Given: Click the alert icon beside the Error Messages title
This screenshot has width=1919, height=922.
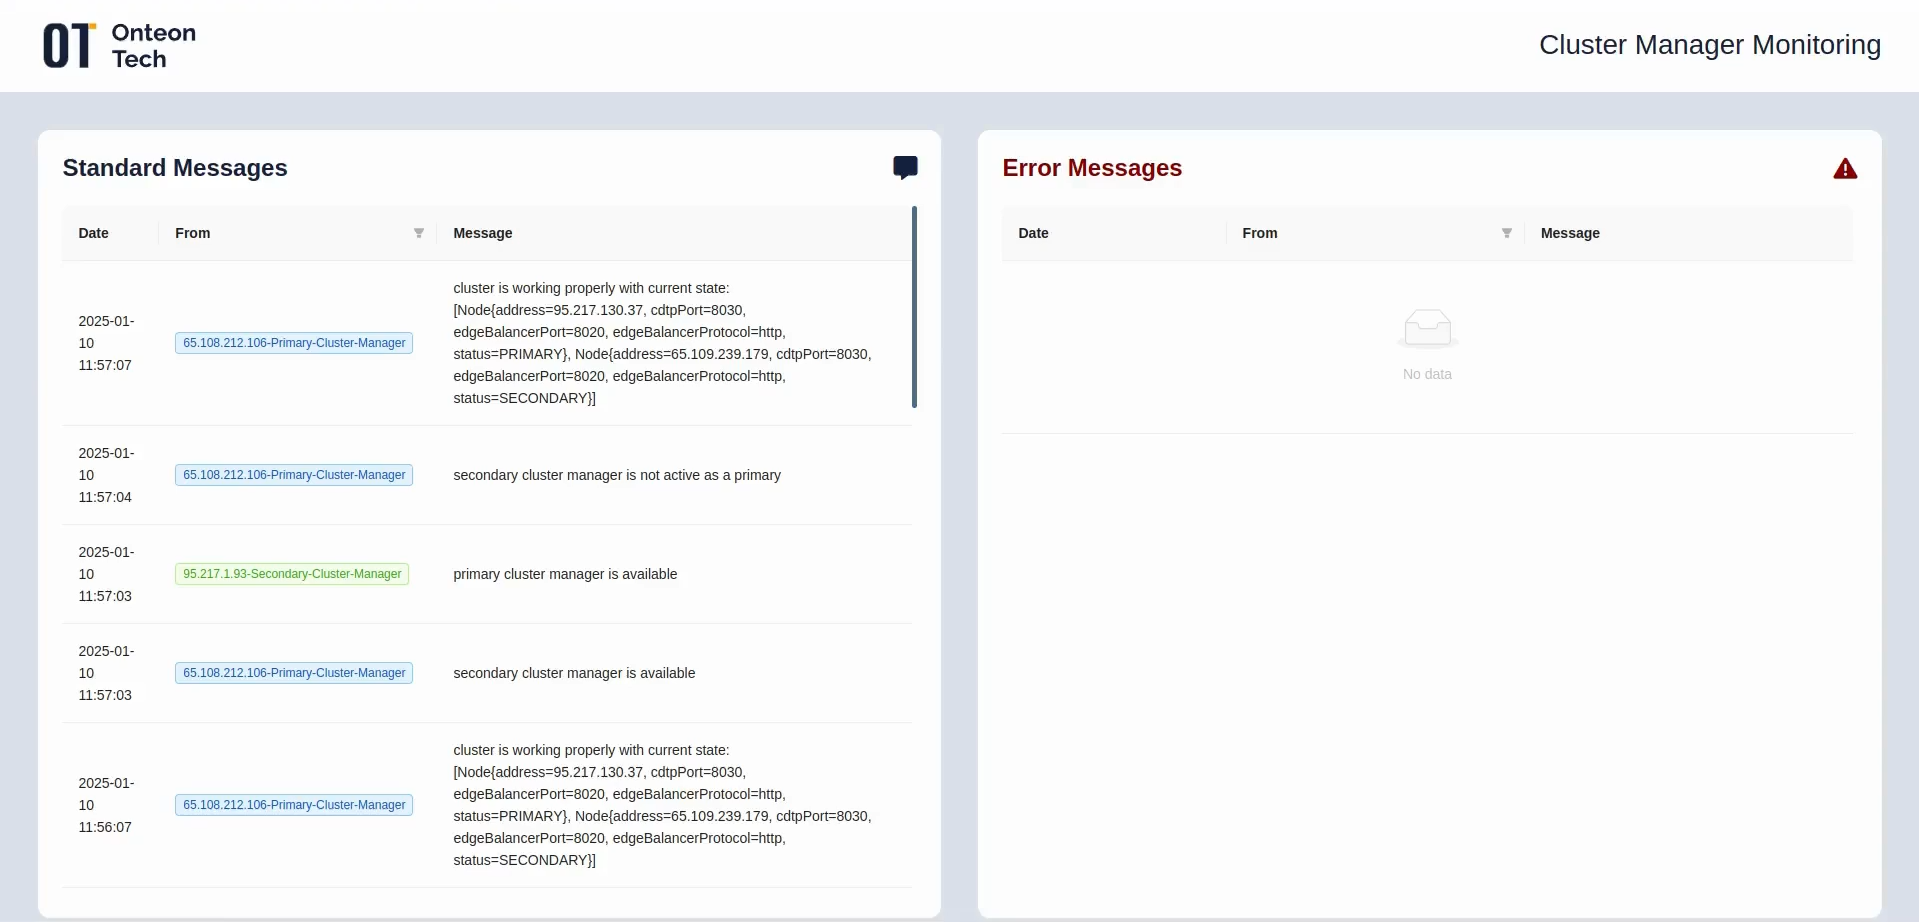Looking at the screenshot, I should 1844,168.
